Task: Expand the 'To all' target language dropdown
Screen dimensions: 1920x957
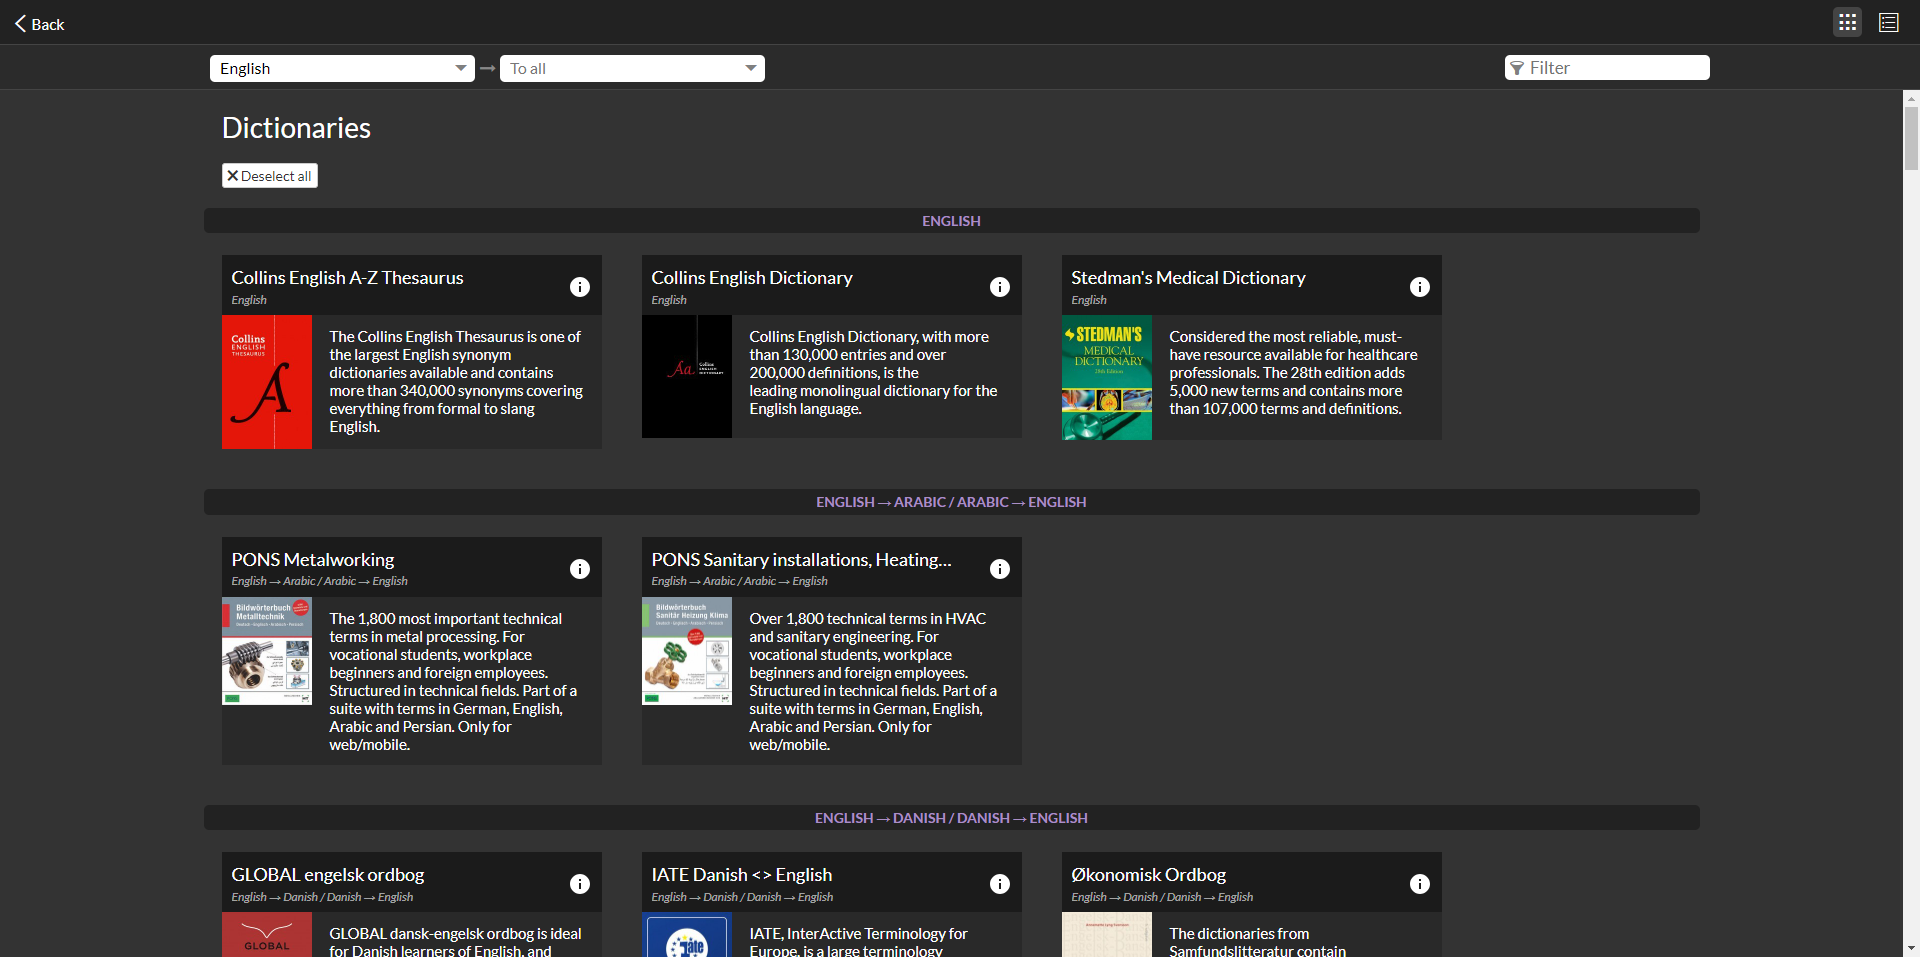Action: [x=632, y=68]
